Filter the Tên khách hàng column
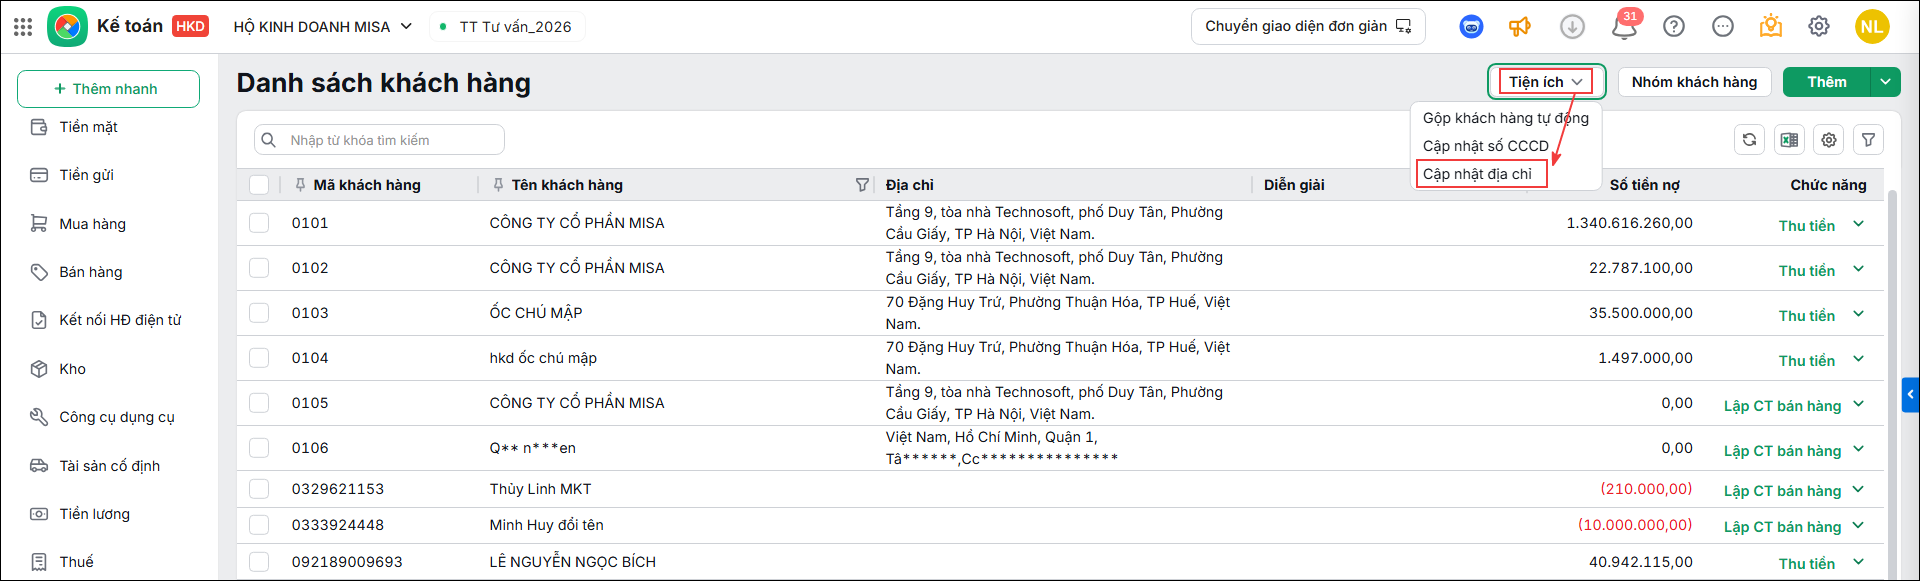The height and width of the screenshot is (581, 1920). tap(862, 185)
